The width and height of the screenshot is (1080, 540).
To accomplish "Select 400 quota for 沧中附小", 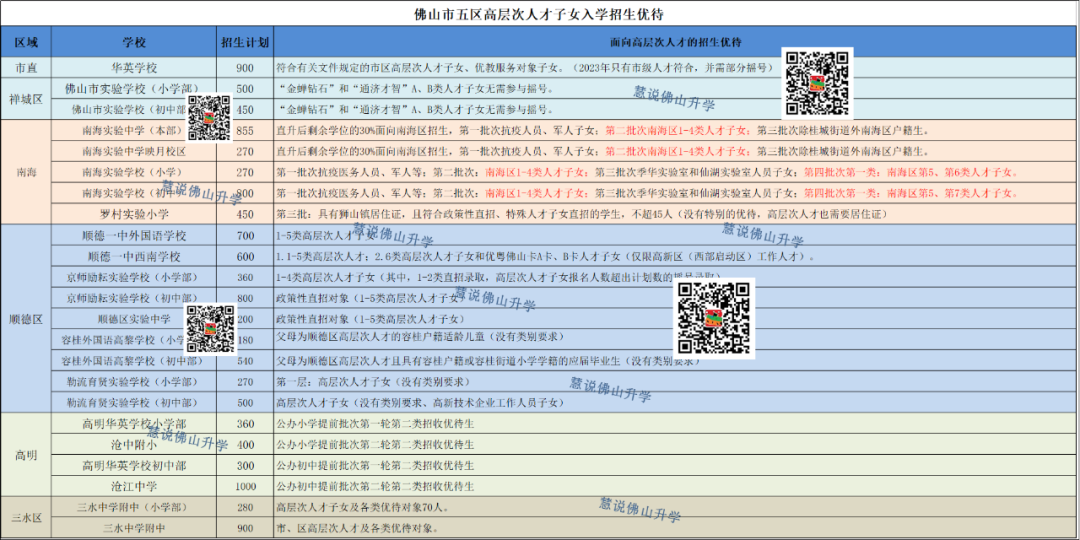I will point(245,444).
